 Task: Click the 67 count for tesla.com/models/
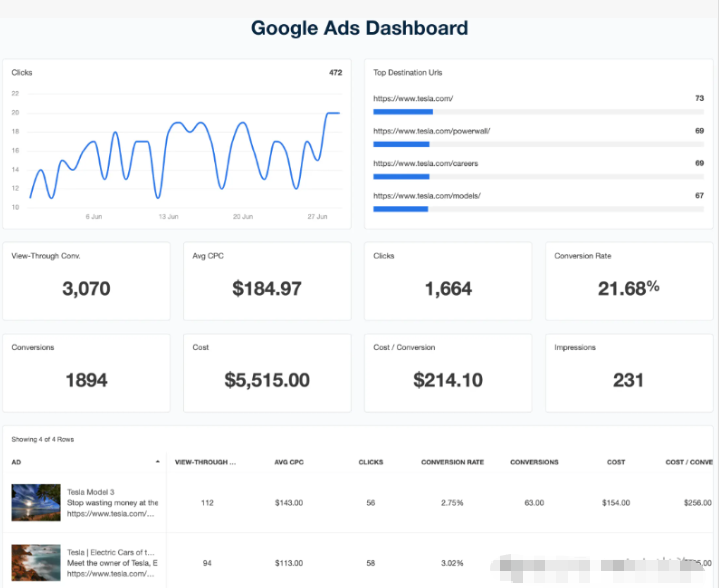[x=699, y=196]
